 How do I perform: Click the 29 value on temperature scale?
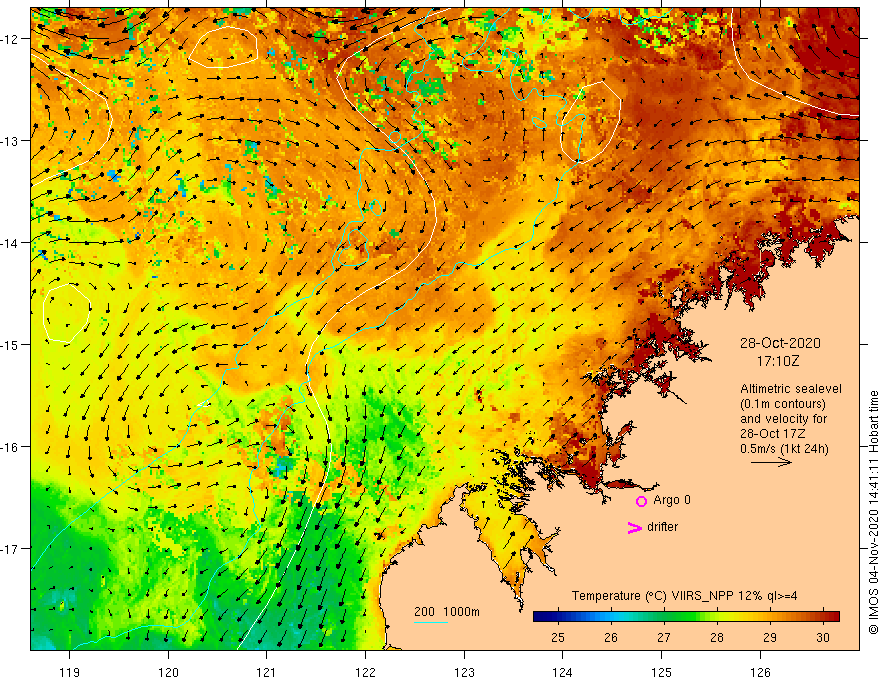pyautogui.click(x=769, y=637)
